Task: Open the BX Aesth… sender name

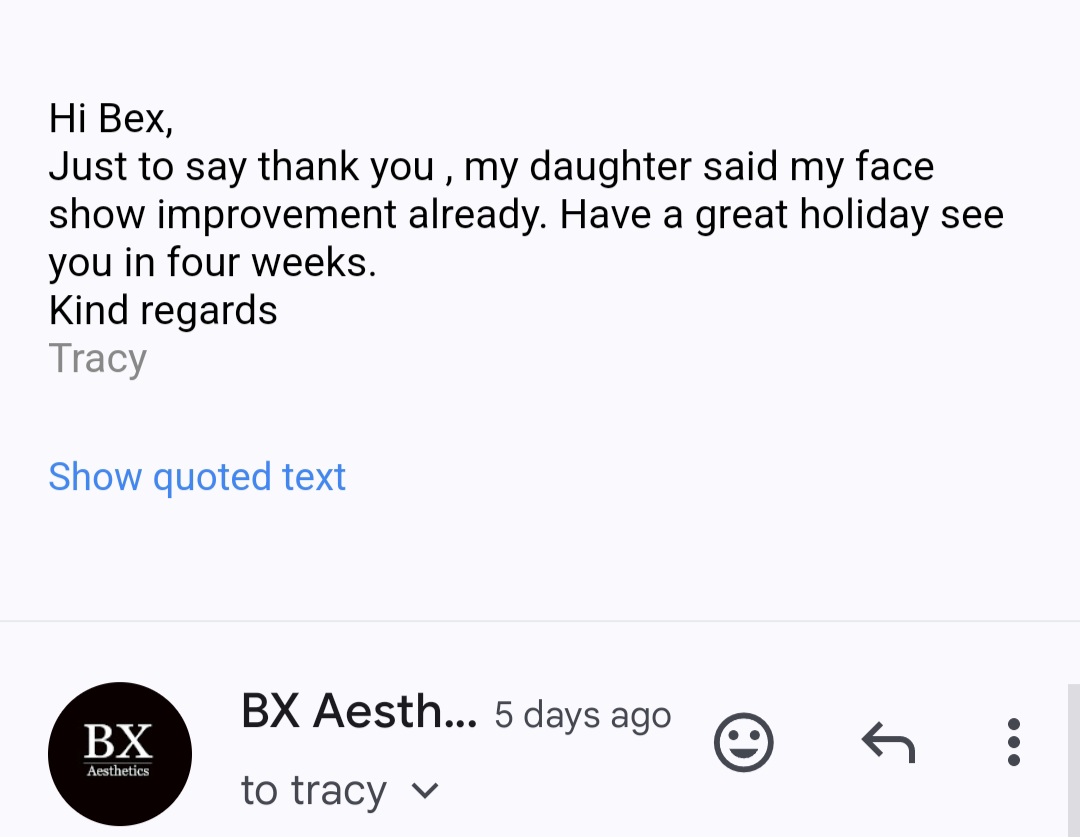Action: coord(359,711)
